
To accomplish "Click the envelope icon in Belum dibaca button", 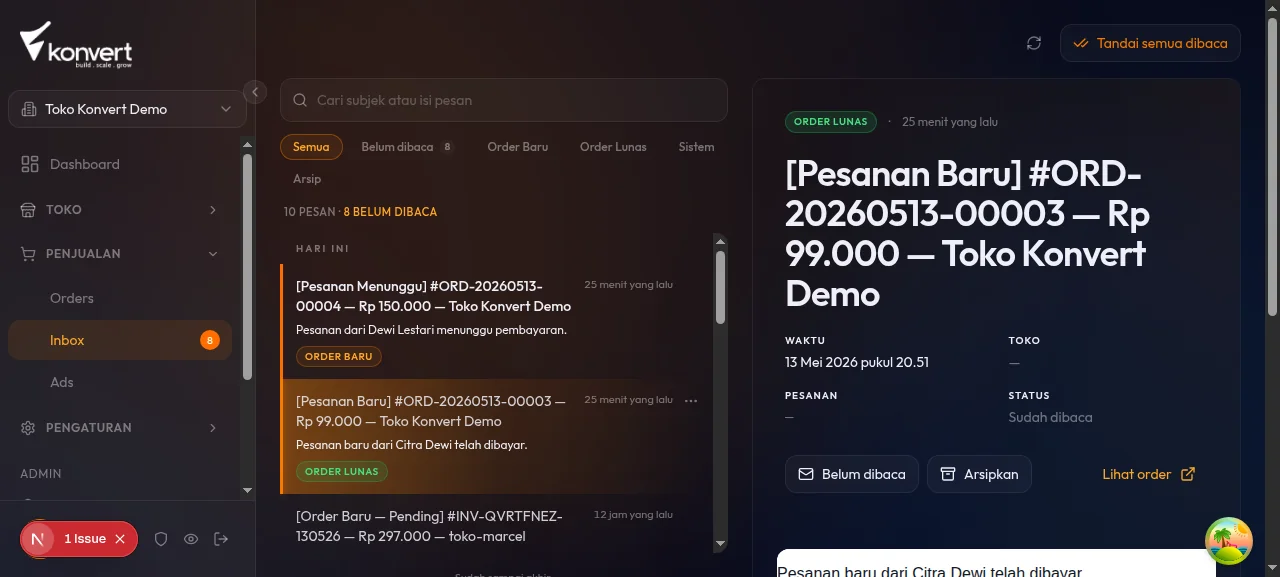I will point(806,474).
